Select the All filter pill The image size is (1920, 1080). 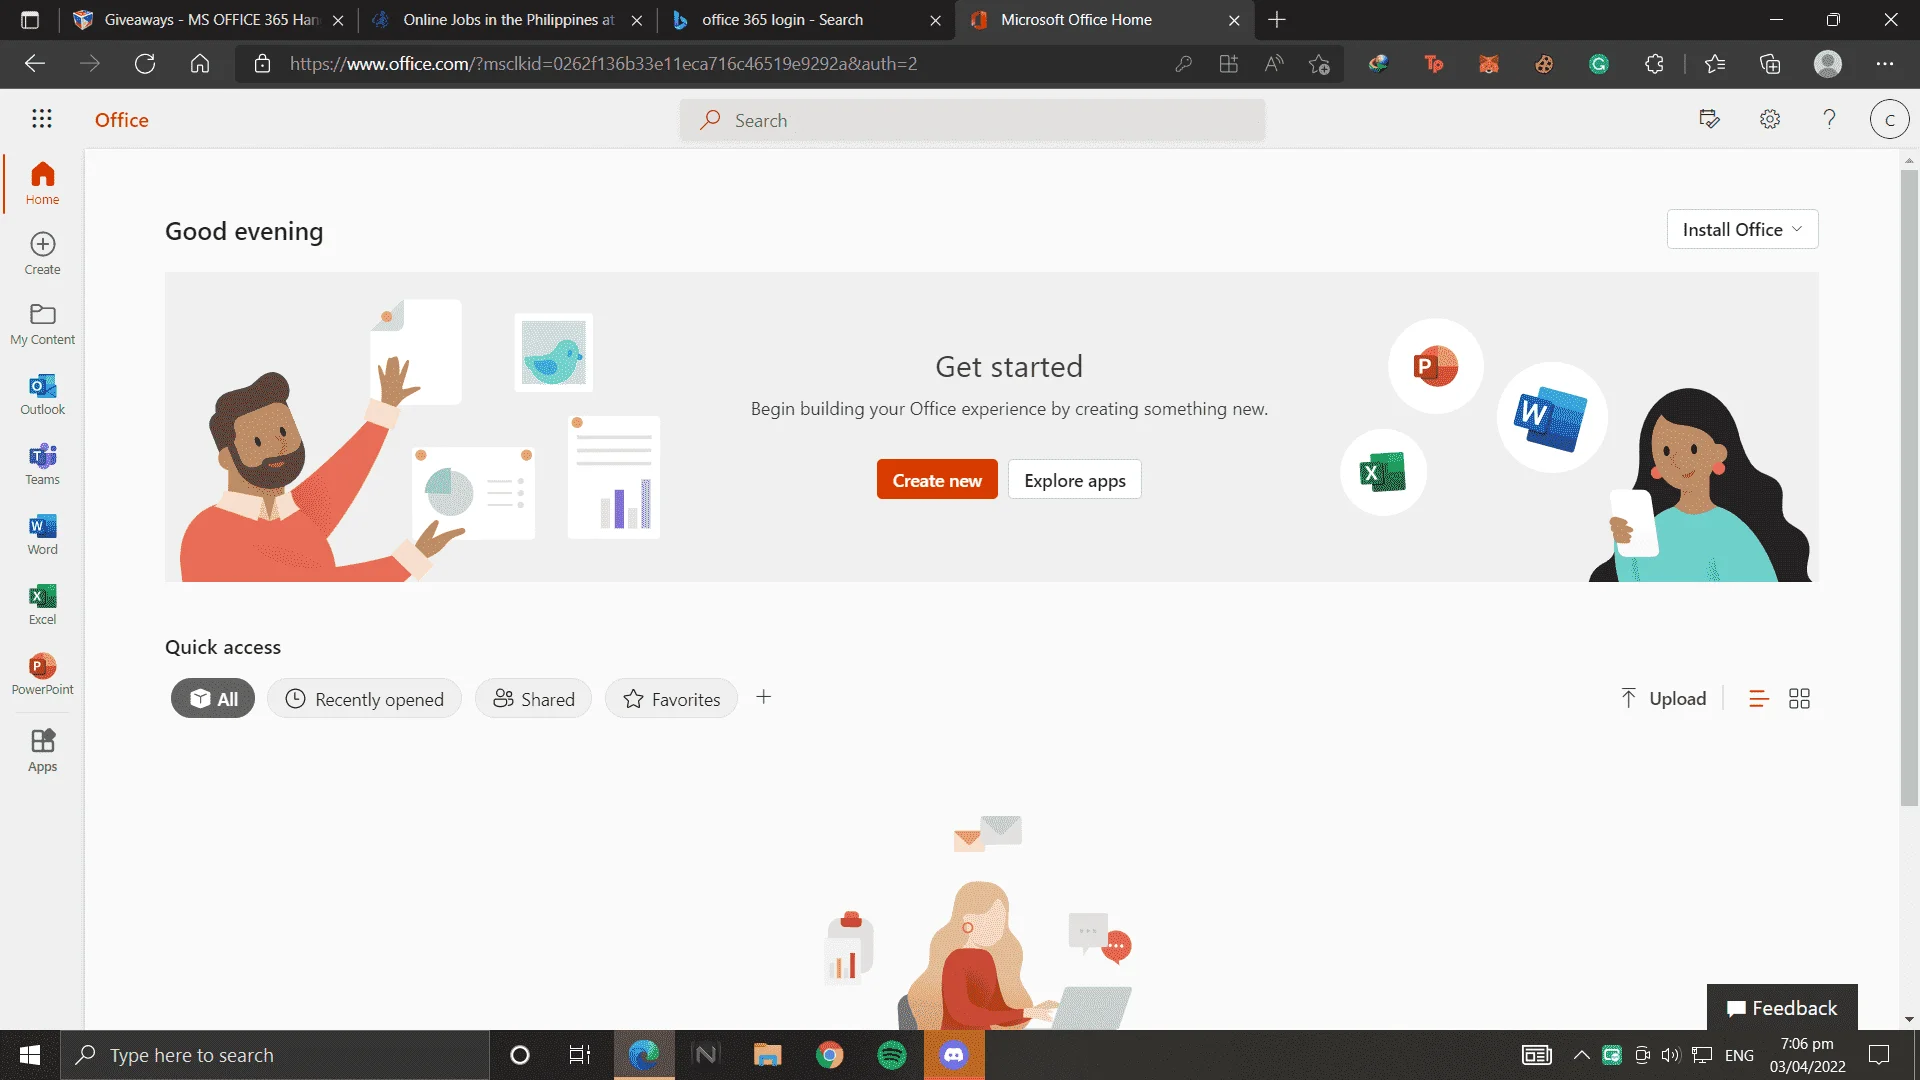pos(213,699)
